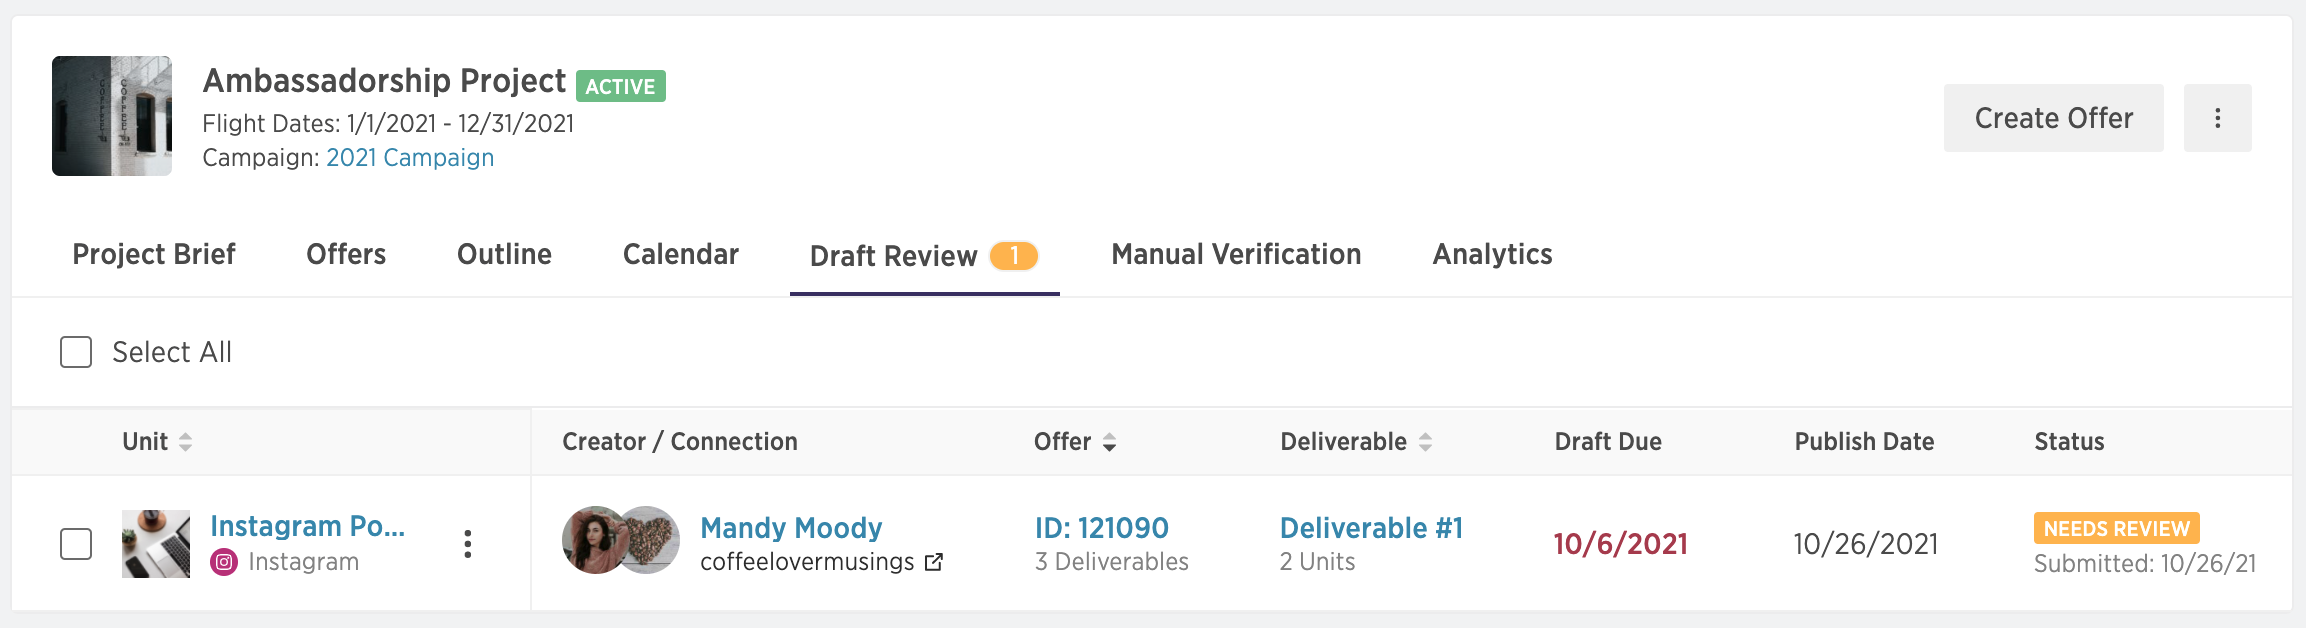
Task: Click the Instagram logo icon under unit
Action: click(224, 562)
